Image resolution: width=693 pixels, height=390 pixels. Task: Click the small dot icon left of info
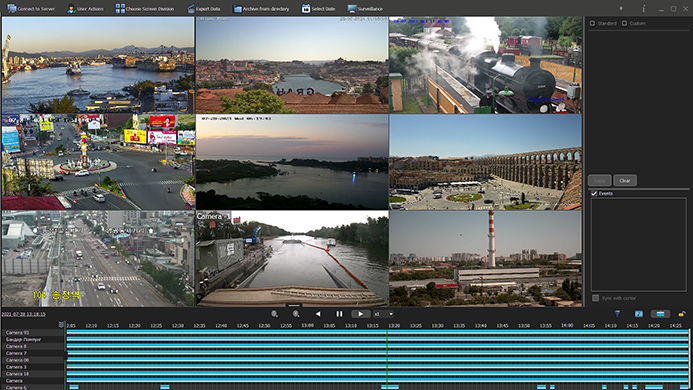[621, 8]
